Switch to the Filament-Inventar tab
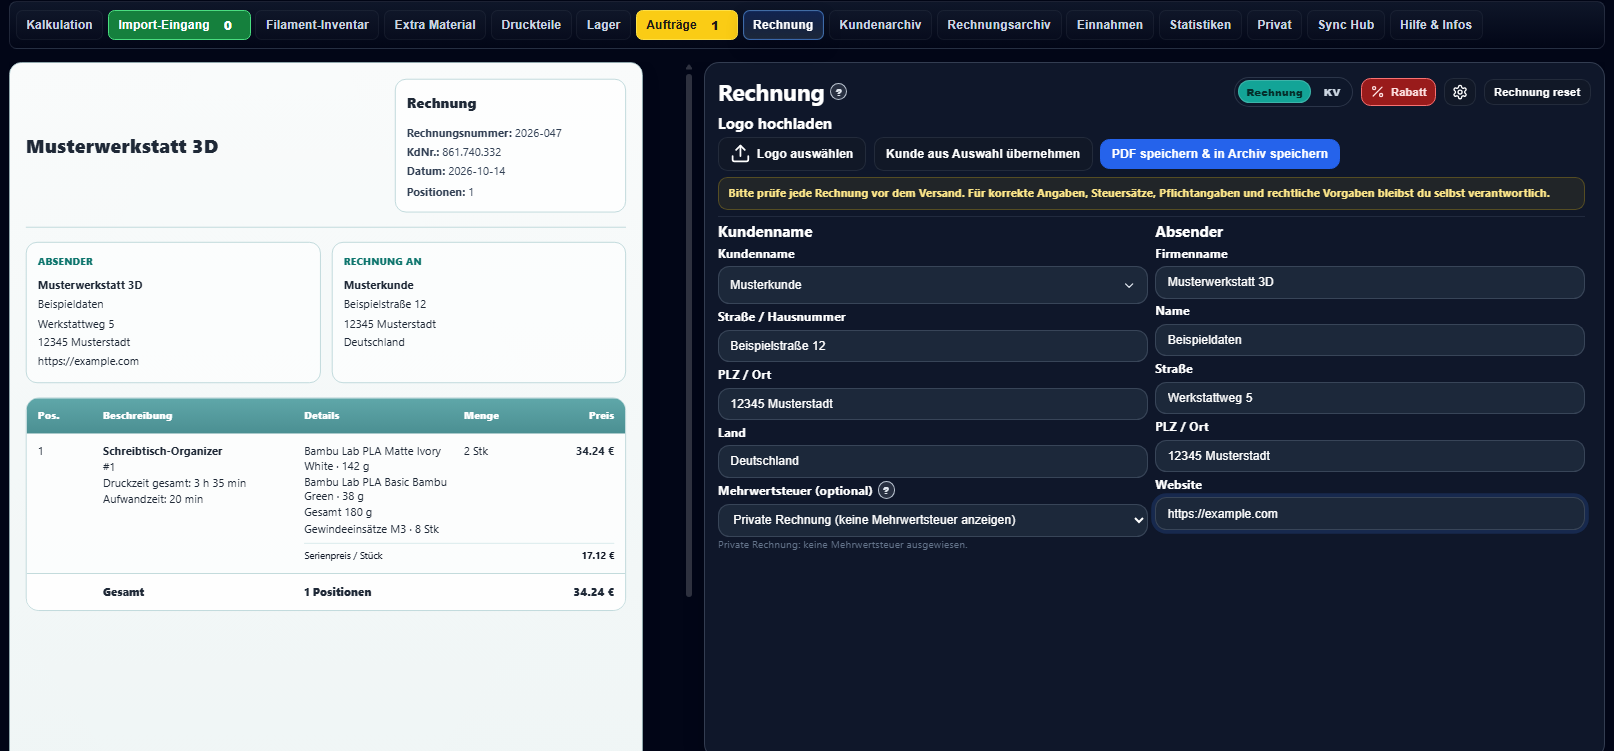 click(x=317, y=25)
